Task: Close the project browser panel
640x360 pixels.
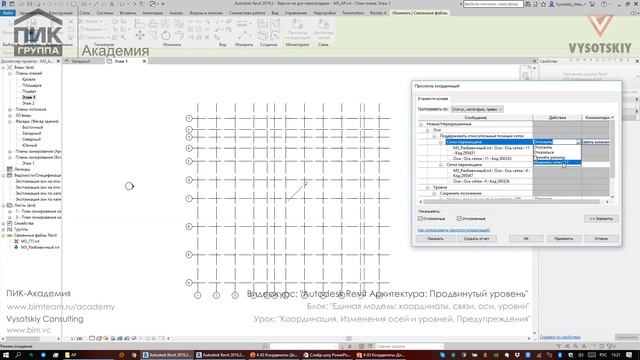Action: pyautogui.click(x=58, y=61)
